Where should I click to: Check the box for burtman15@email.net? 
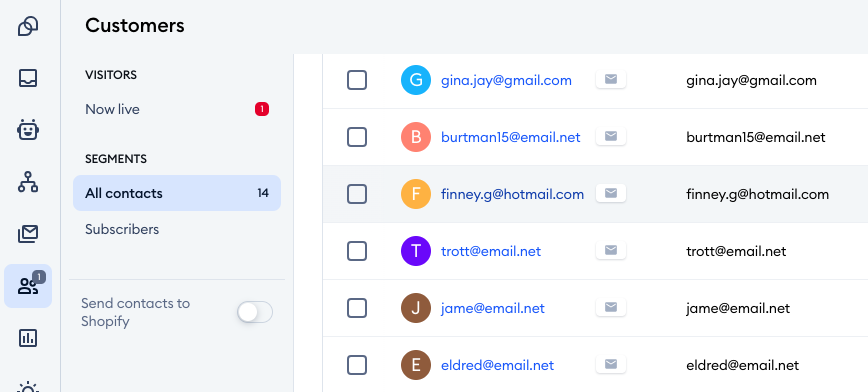tap(356, 137)
